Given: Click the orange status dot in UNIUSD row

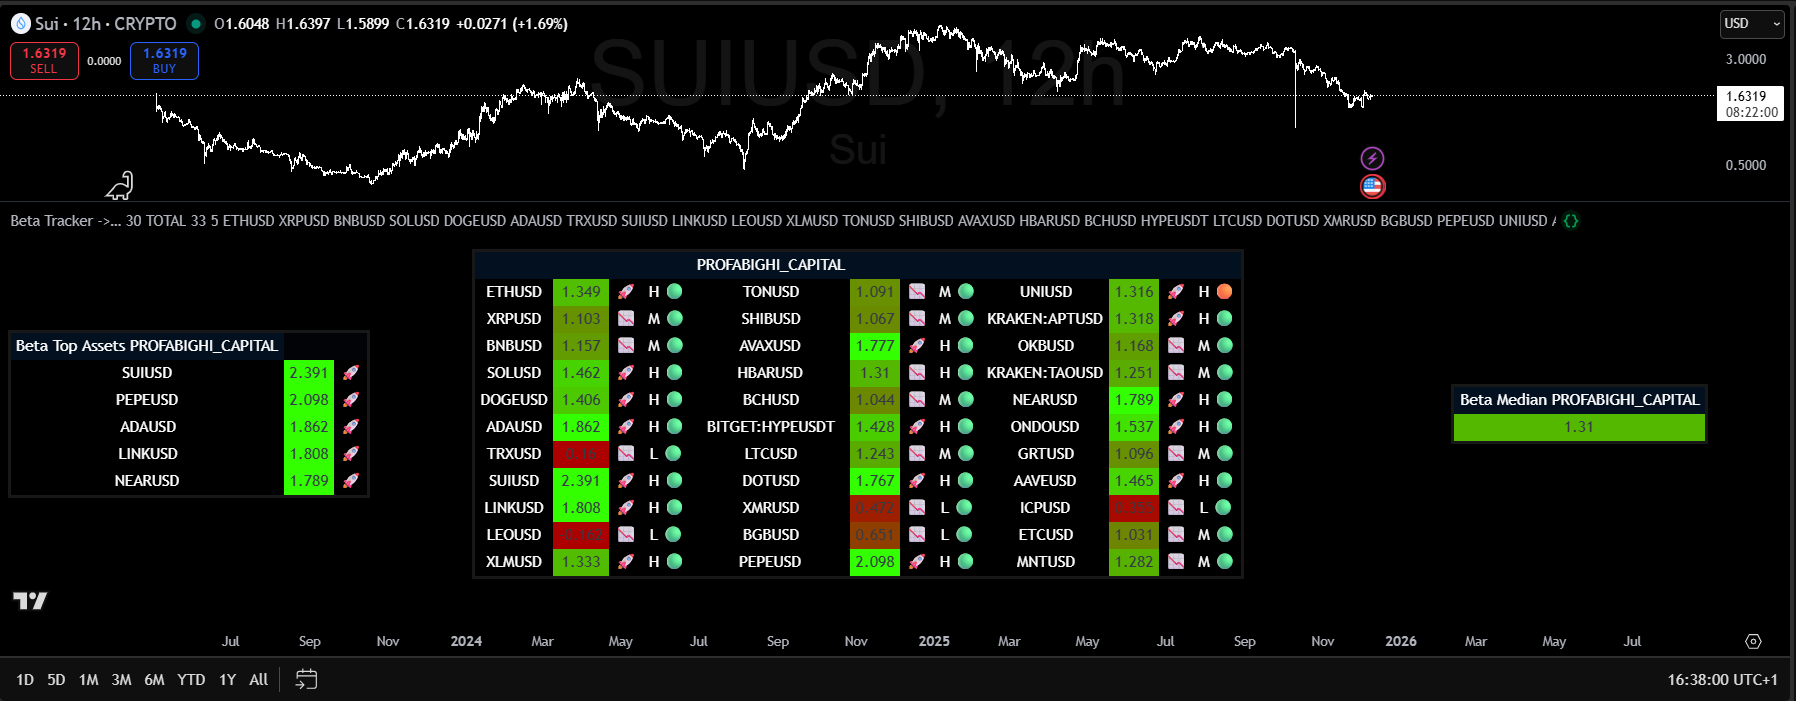Looking at the screenshot, I should point(1224,292).
